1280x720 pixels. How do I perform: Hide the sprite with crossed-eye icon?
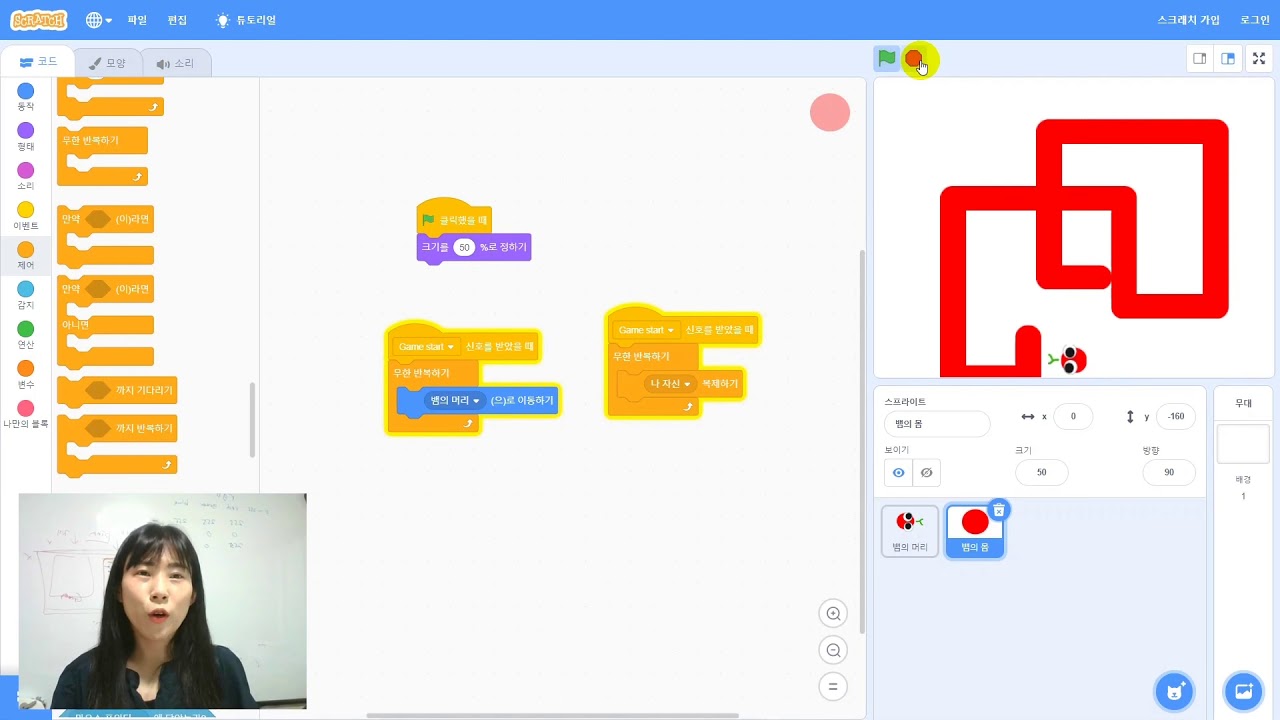point(926,472)
